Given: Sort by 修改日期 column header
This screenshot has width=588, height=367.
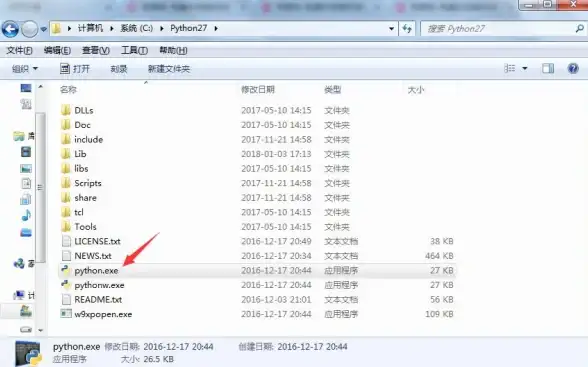Looking at the screenshot, I should [x=258, y=90].
